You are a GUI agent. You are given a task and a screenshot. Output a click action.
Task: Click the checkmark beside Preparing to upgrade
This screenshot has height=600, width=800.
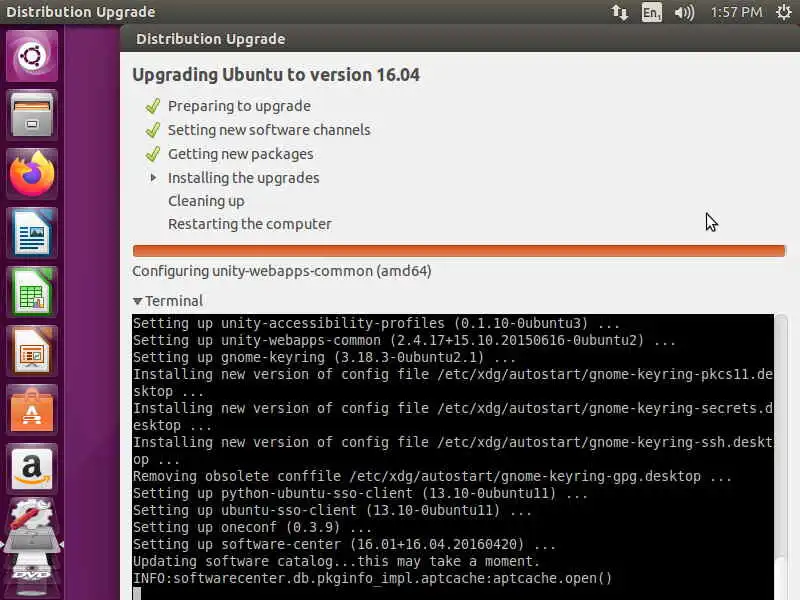tap(153, 106)
